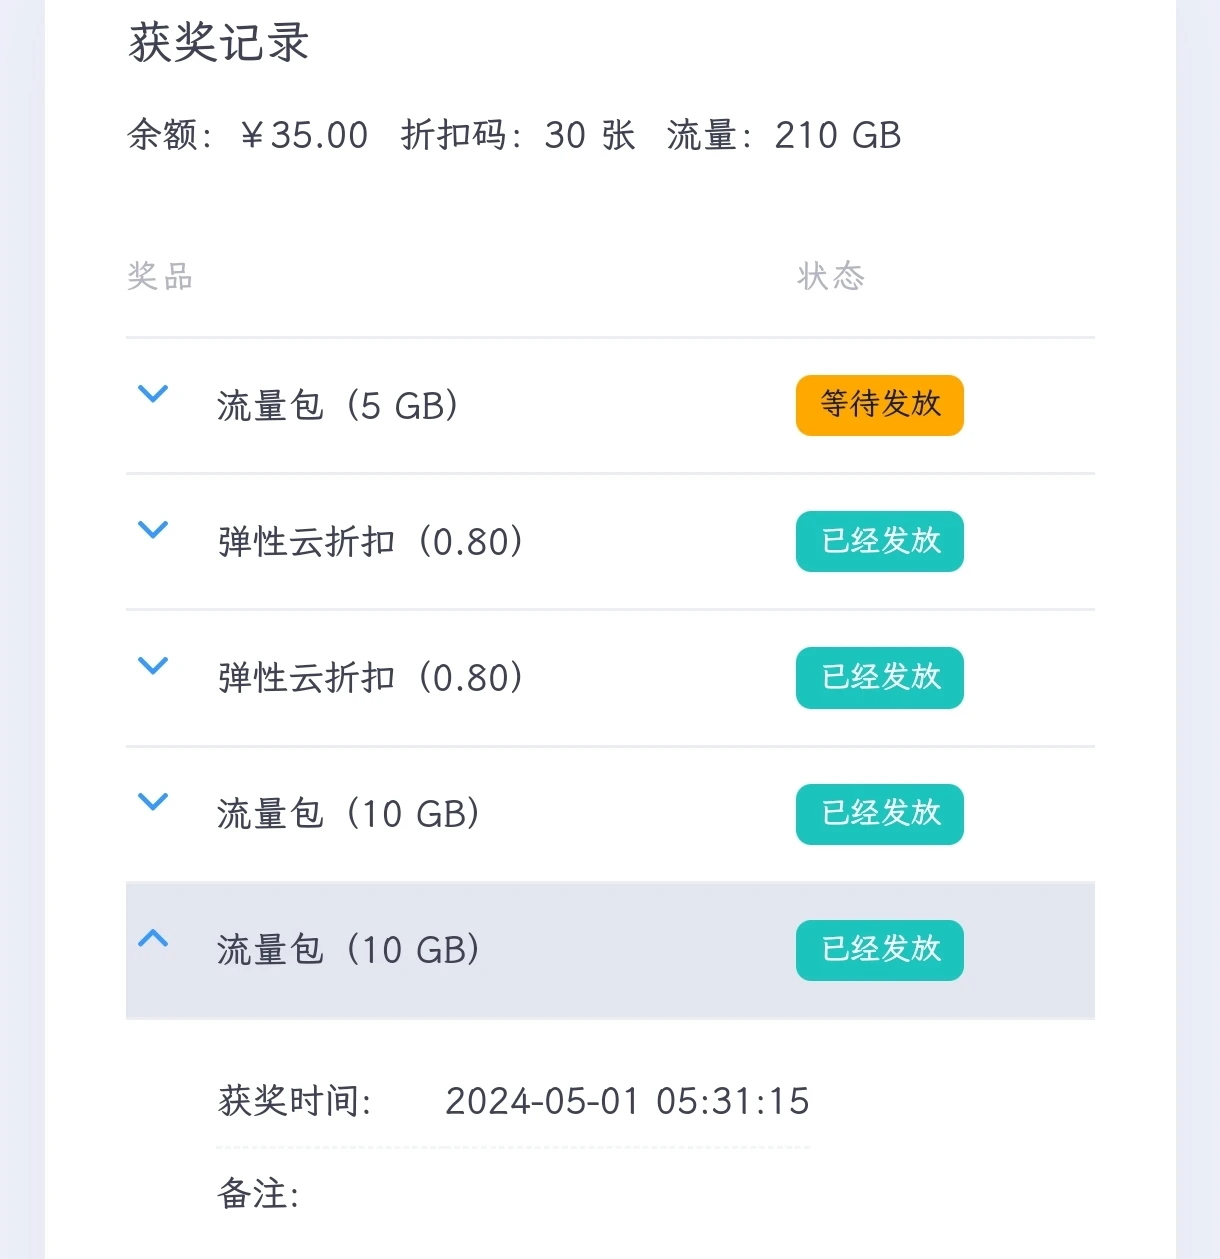Click 已经发放 badge in the highlighted expanded row
The image size is (1220, 1259).
(879, 950)
